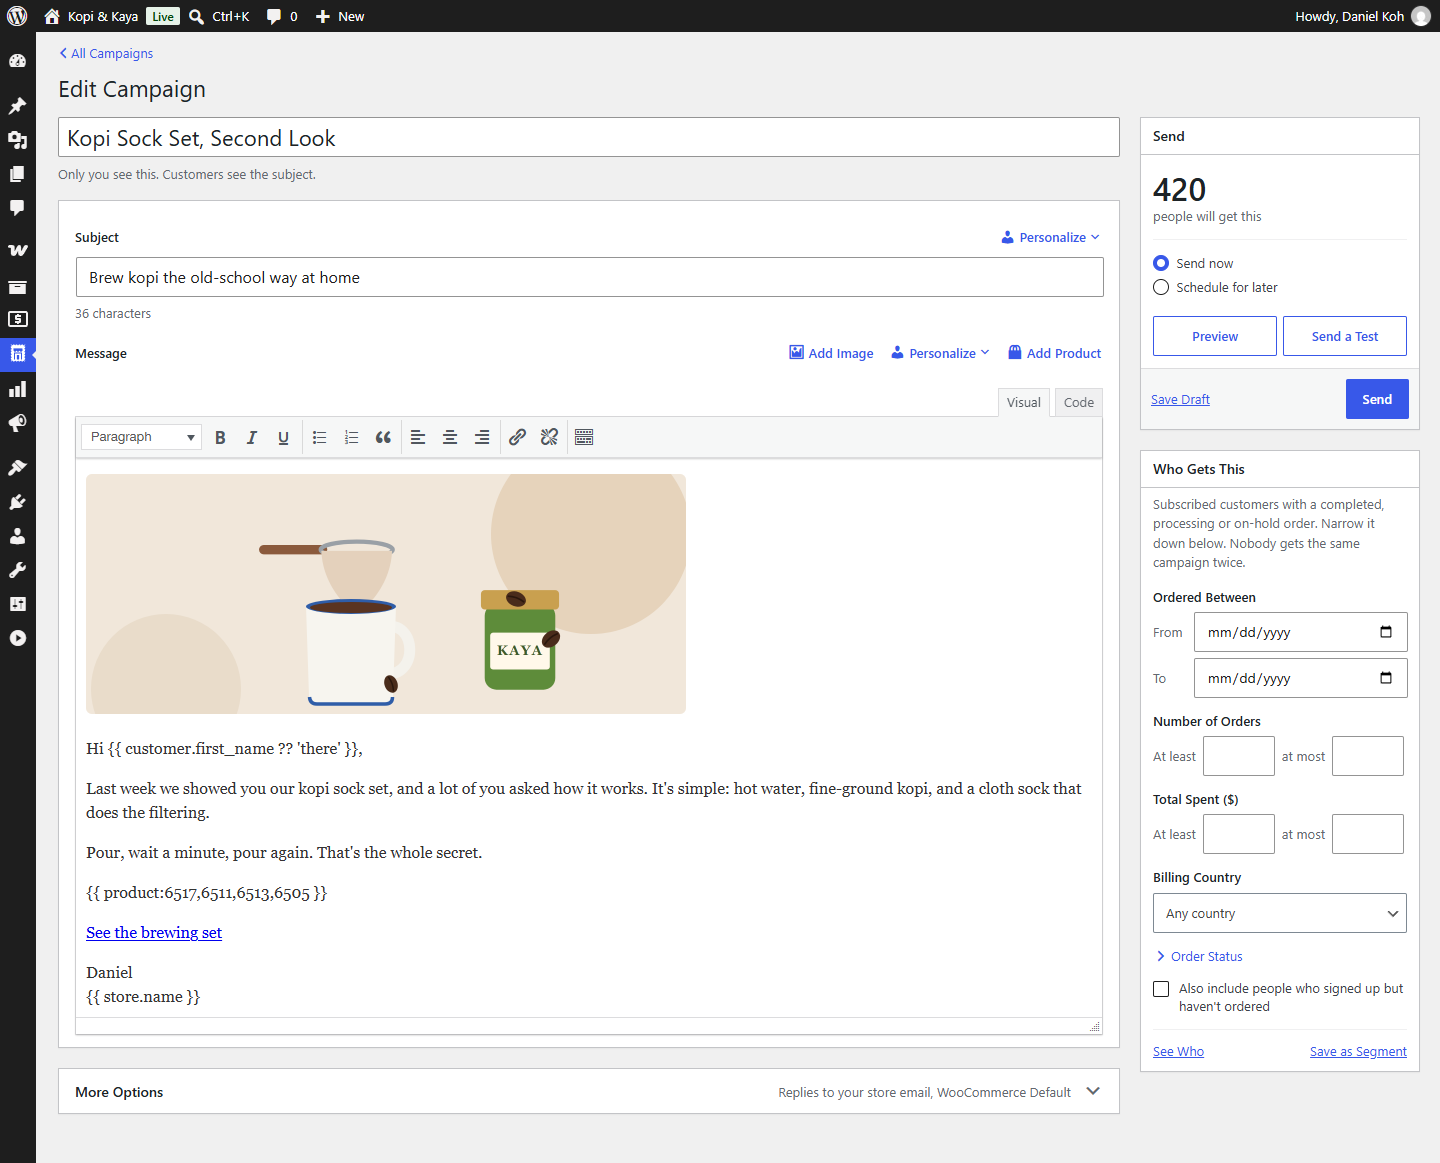Go back to All Campaigns

(106, 53)
